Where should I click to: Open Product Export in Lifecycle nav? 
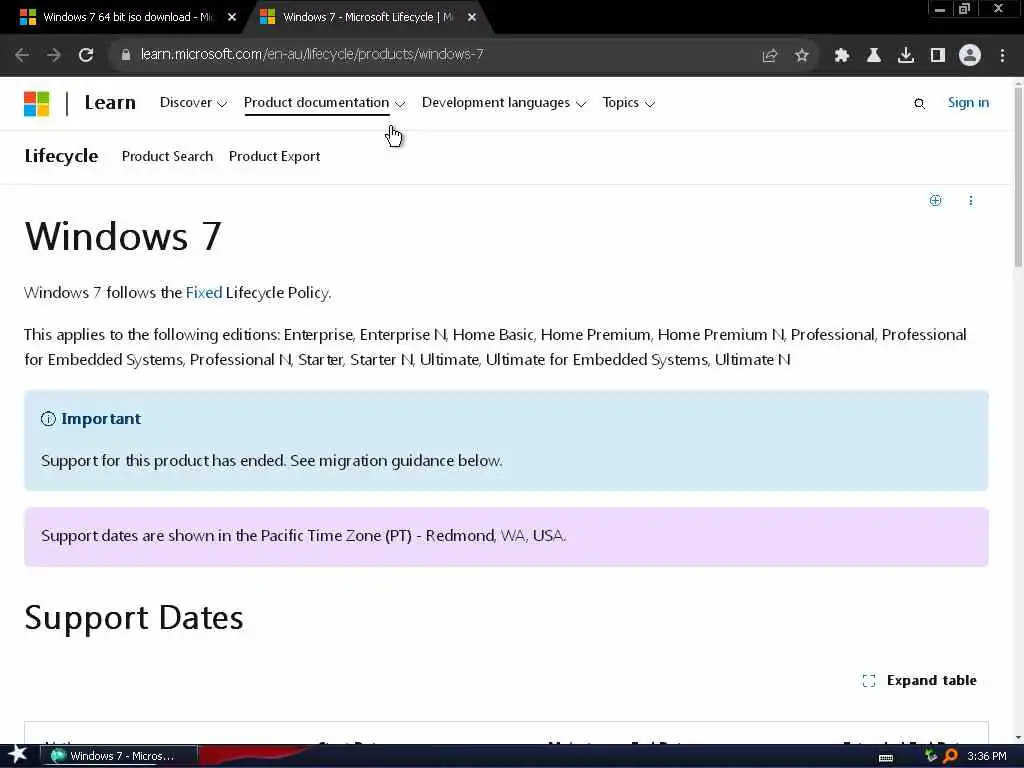(x=274, y=157)
